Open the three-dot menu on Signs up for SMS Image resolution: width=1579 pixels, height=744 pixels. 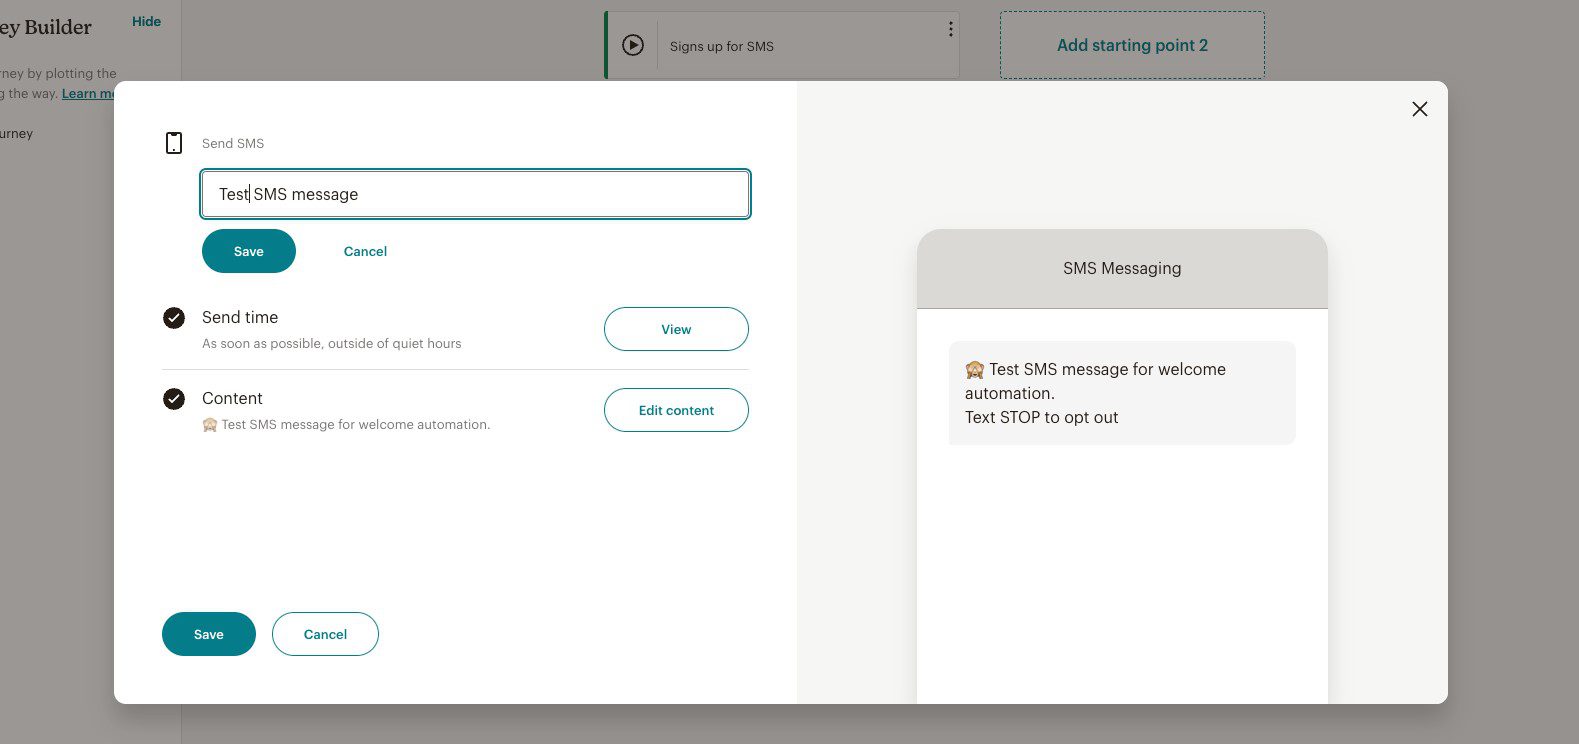[x=950, y=30]
